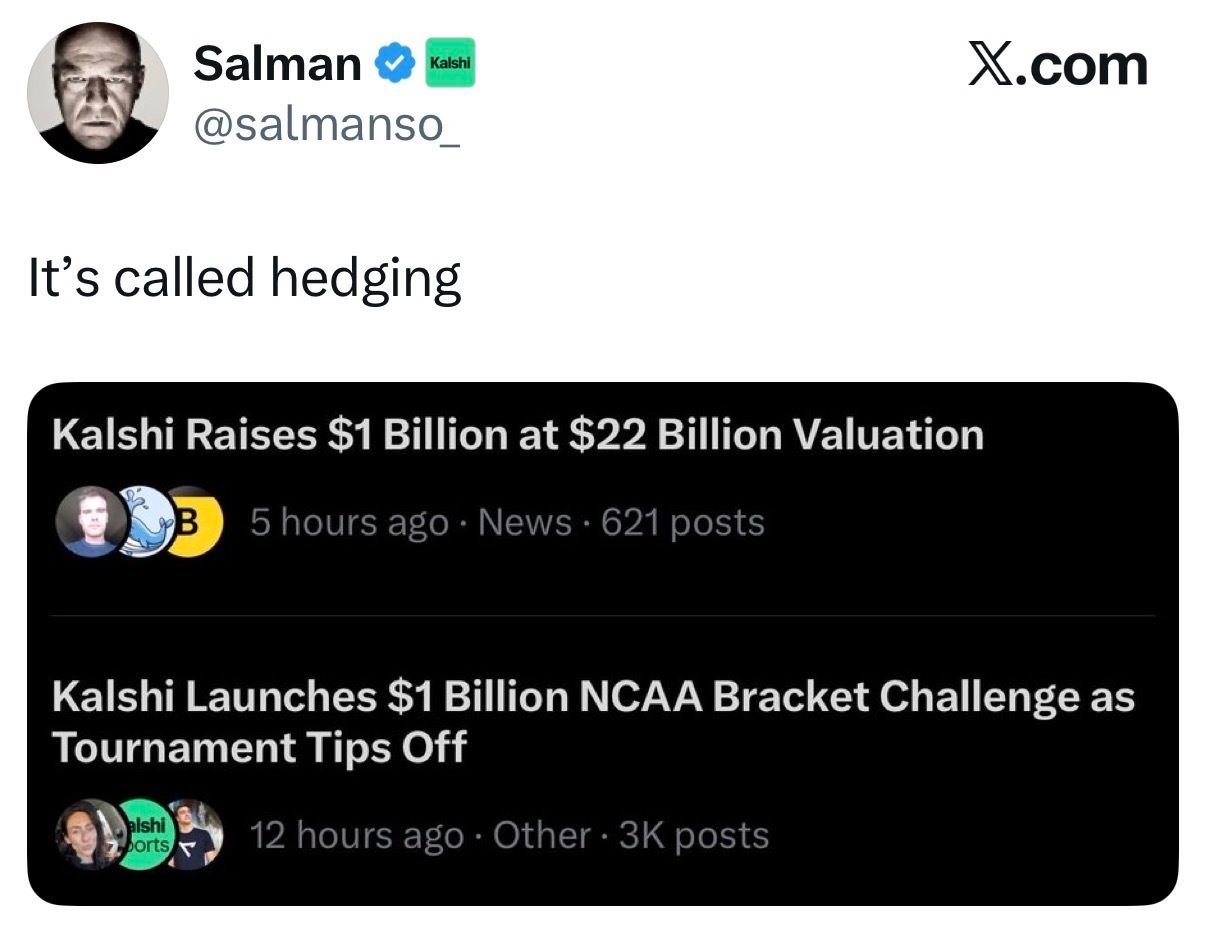The height and width of the screenshot is (944, 1206).
Task: Click the man-in-blue avatar under Kalshi Raises story
Action: pyautogui.click(x=86, y=521)
